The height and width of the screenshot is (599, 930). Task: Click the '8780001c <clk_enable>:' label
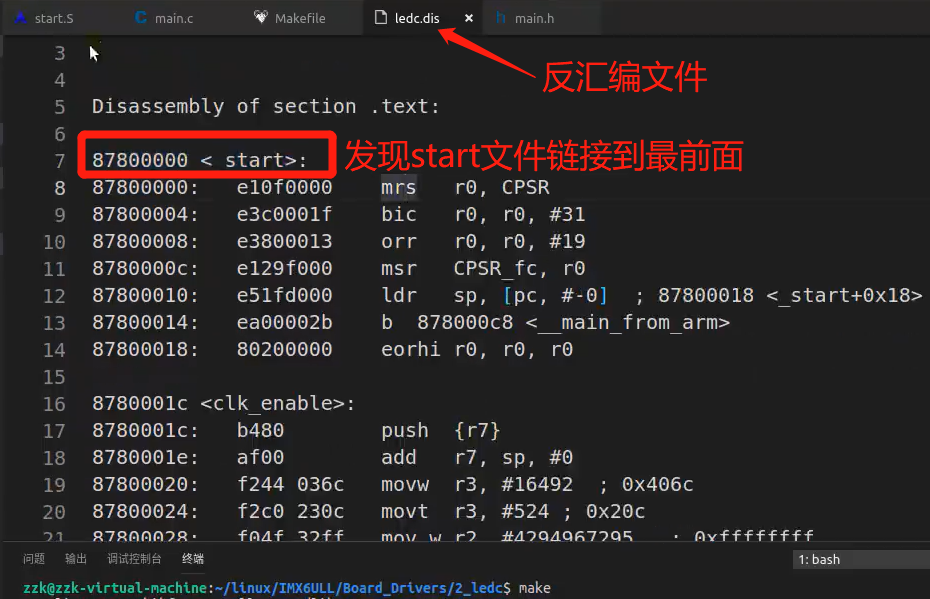224,403
